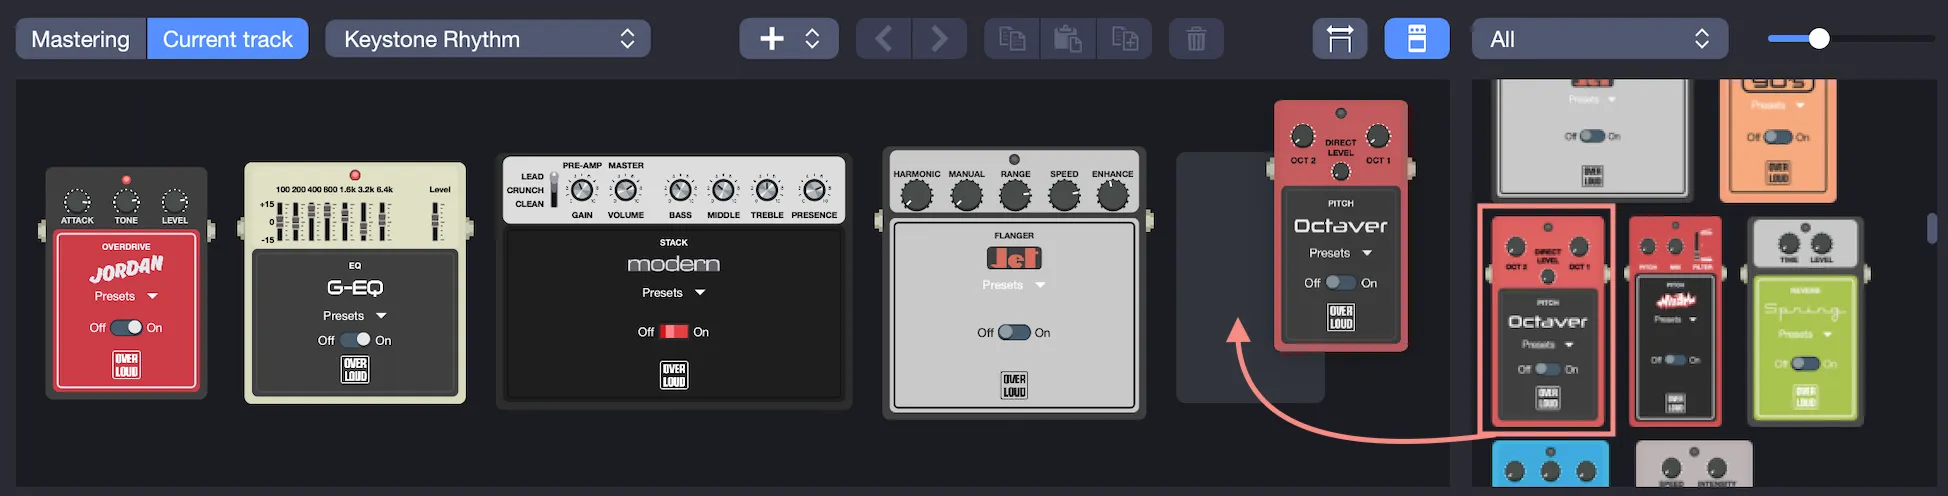1948x496 pixels.
Task: Click the LEVEL knob on Jordan overdrive
Action: coord(175,201)
